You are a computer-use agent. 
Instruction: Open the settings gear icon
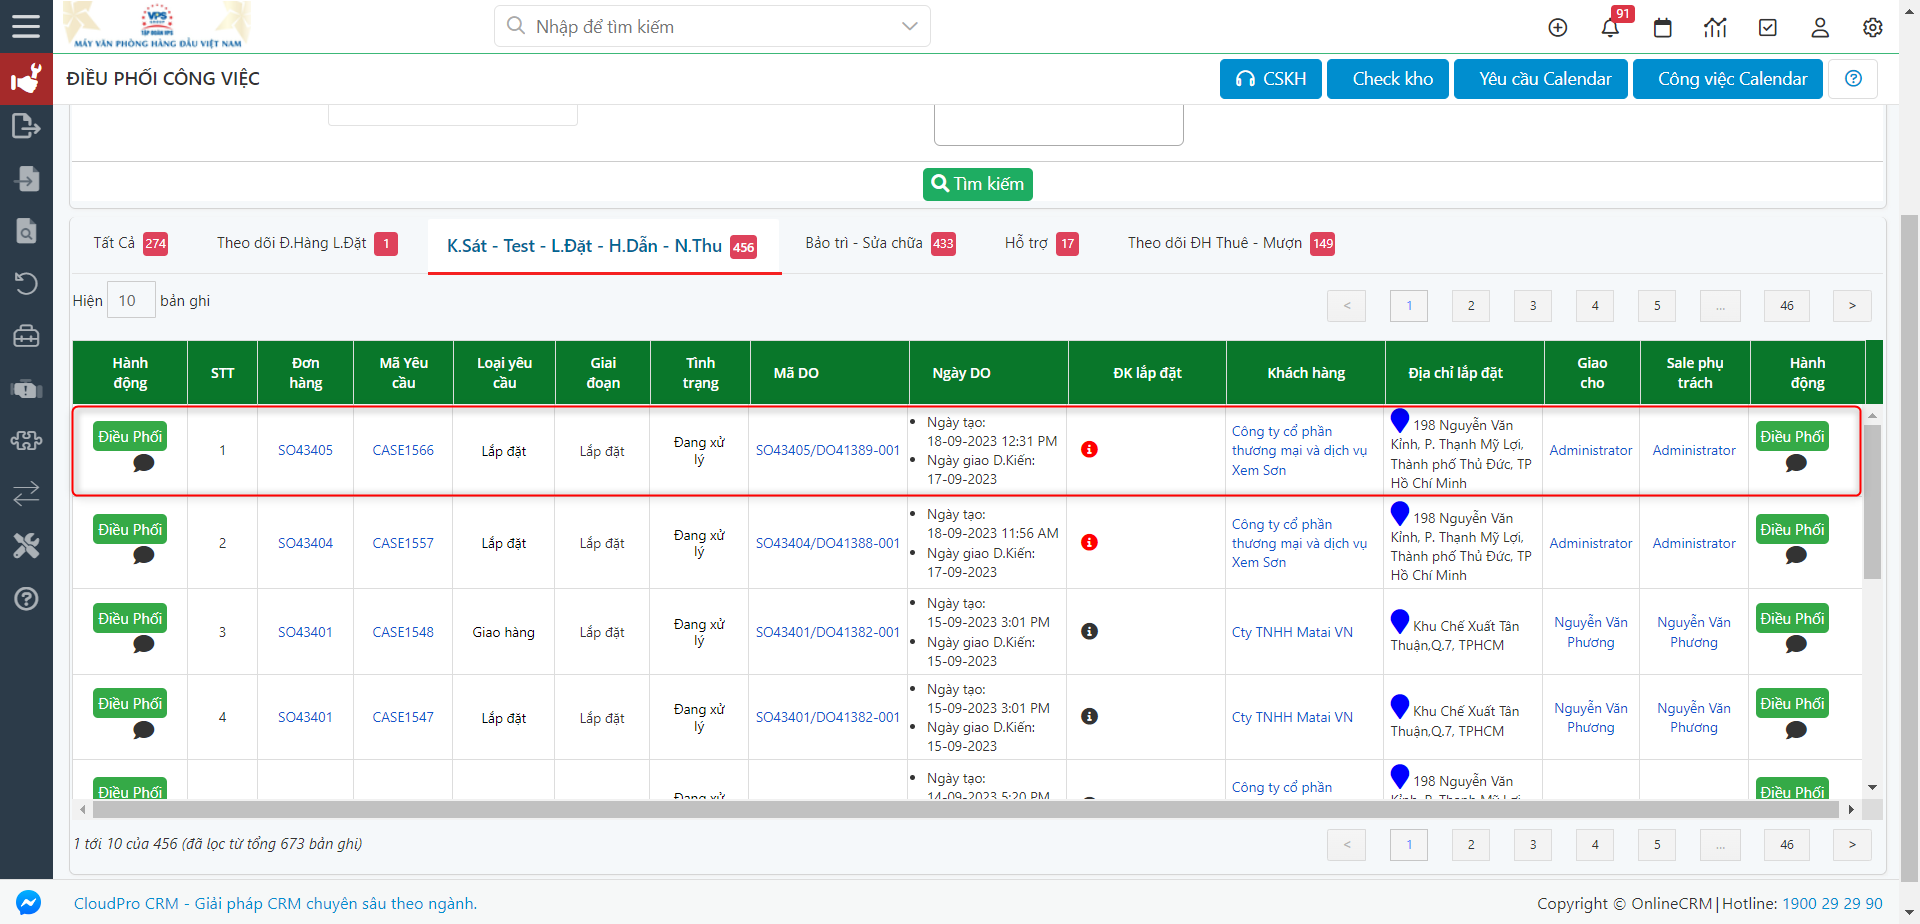point(1873,28)
